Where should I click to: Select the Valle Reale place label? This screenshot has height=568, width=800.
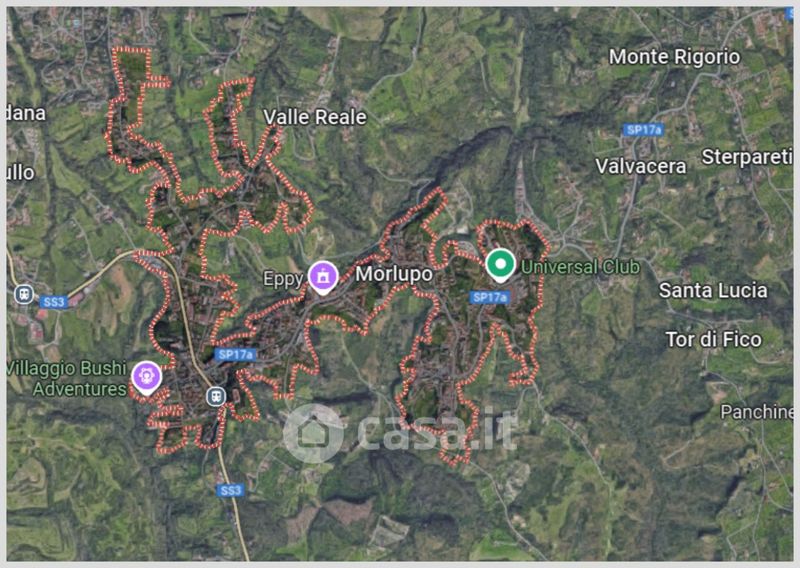tap(315, 117)
